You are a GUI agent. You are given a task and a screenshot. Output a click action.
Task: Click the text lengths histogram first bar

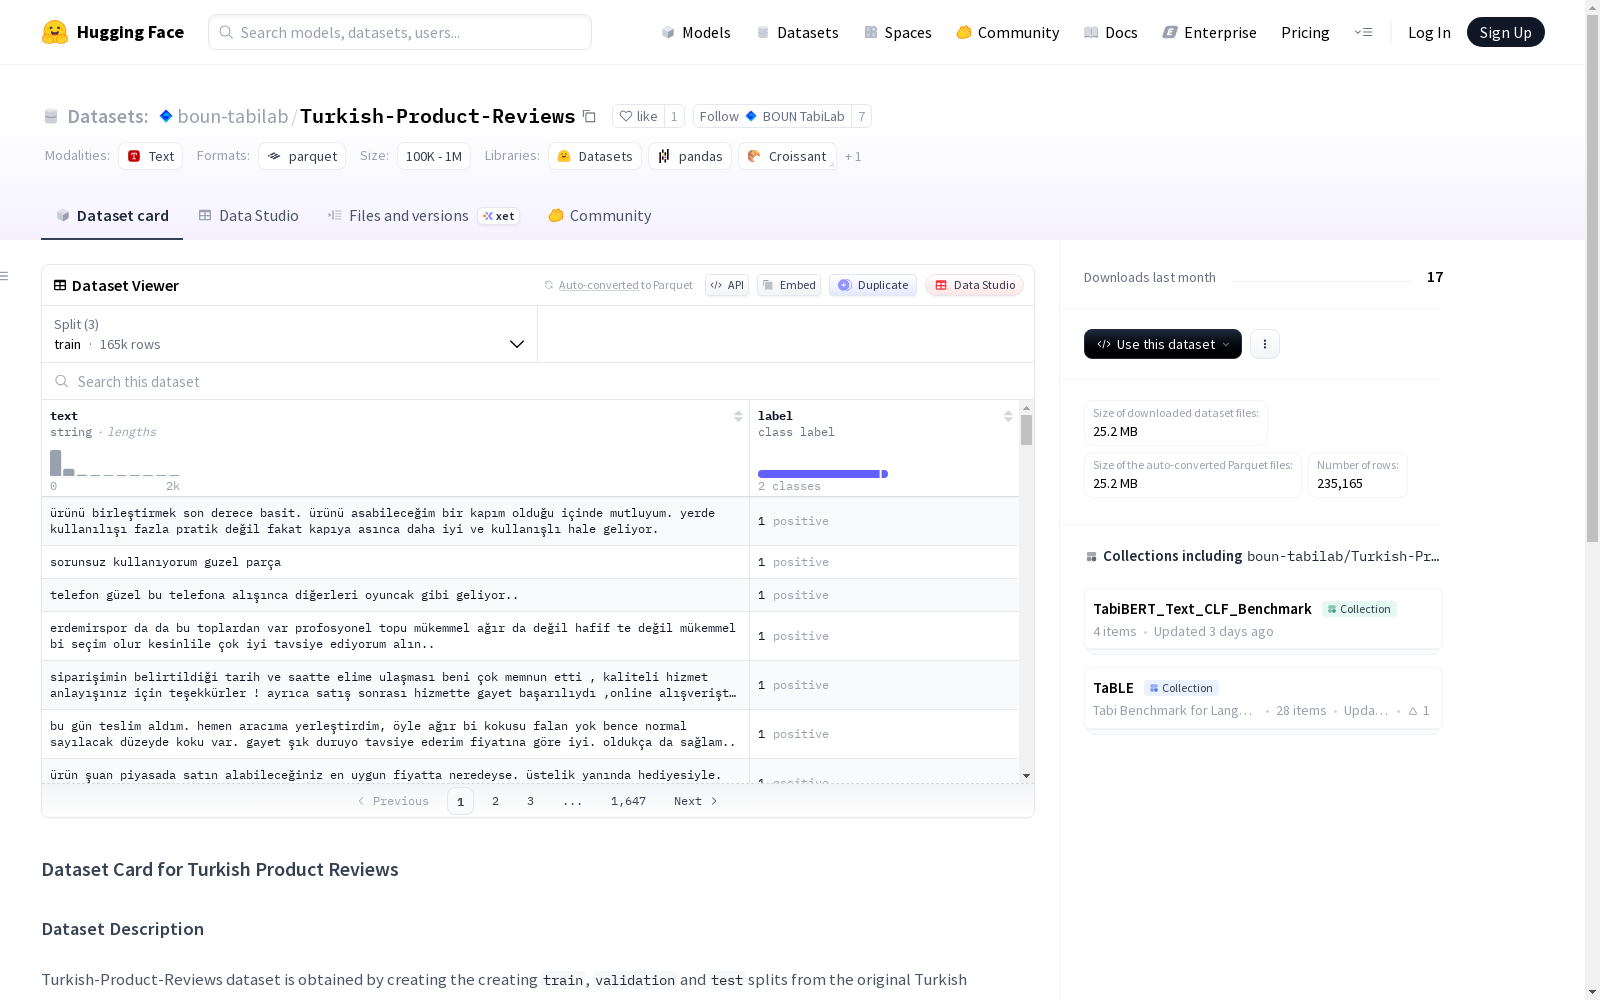coord(56,463)
